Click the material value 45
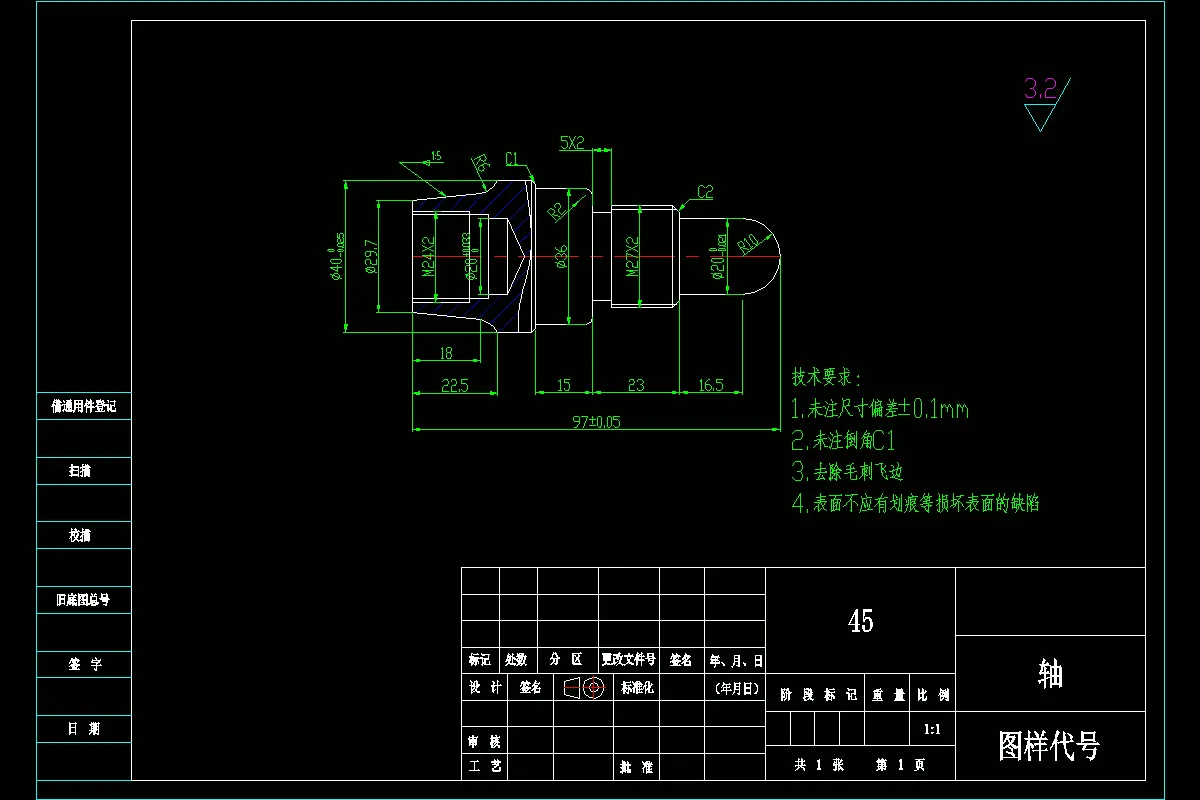Viewport: 1200px width, 800px height. (861, 621)
